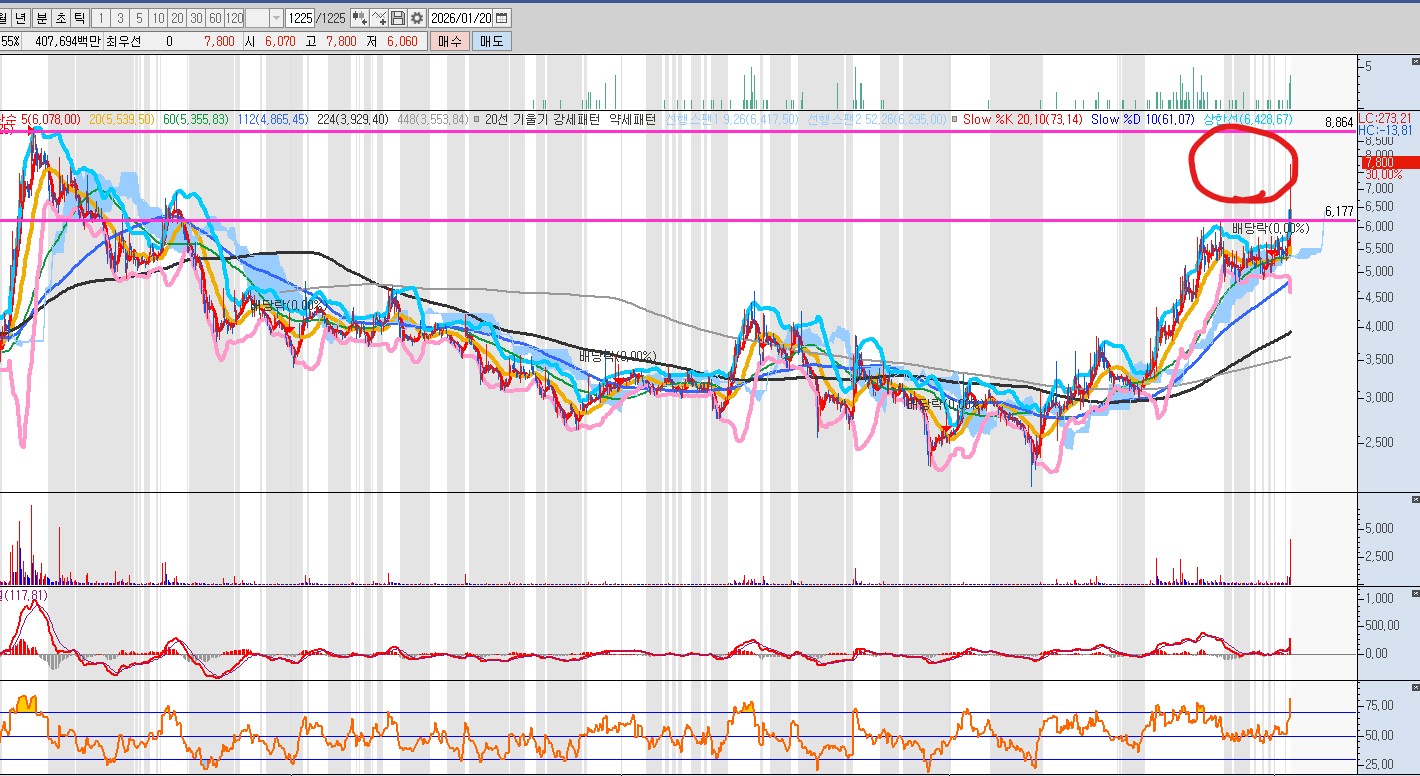Save chart with the floppy disk icon
The width and height of the screenshot is (1420, 776).
[398, 18]
